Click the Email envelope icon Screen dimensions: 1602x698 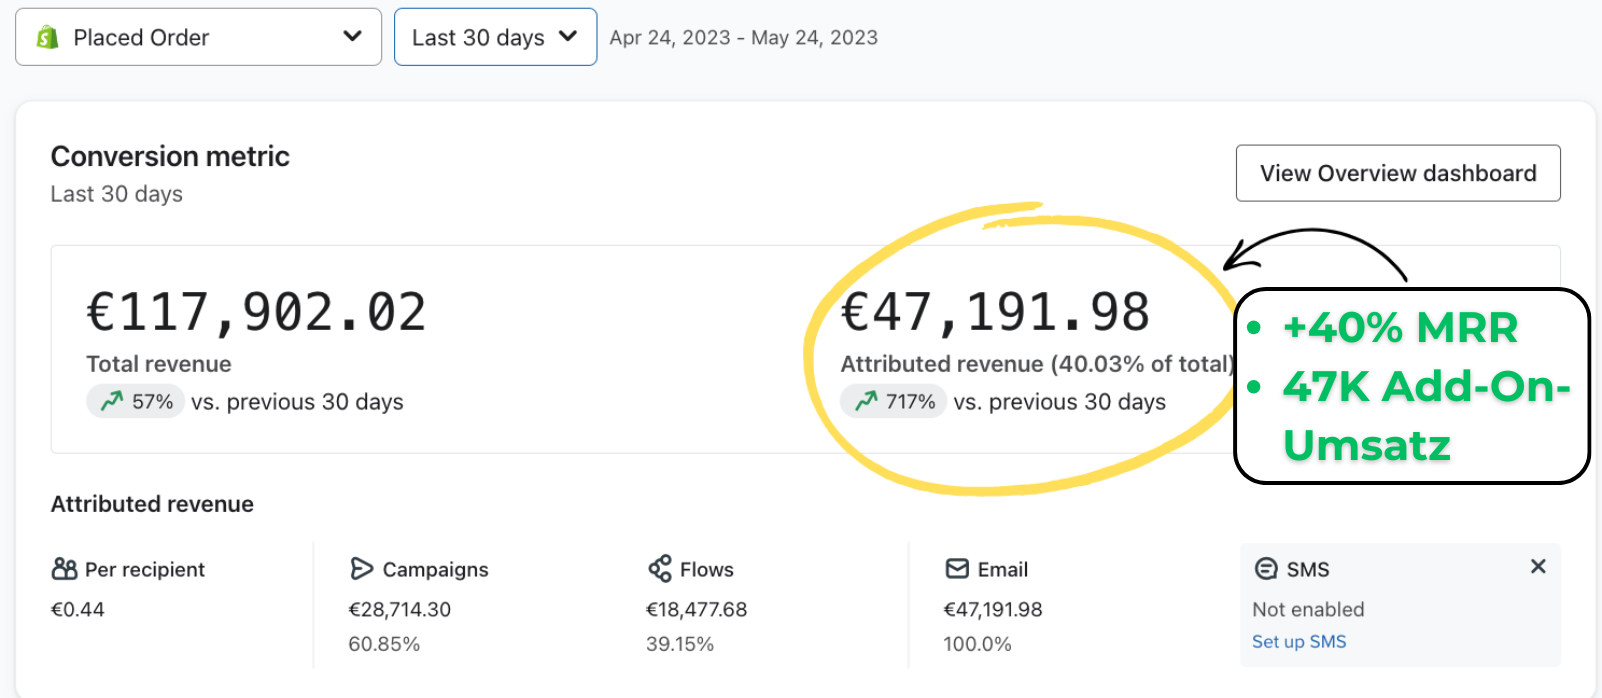point(957,569)
